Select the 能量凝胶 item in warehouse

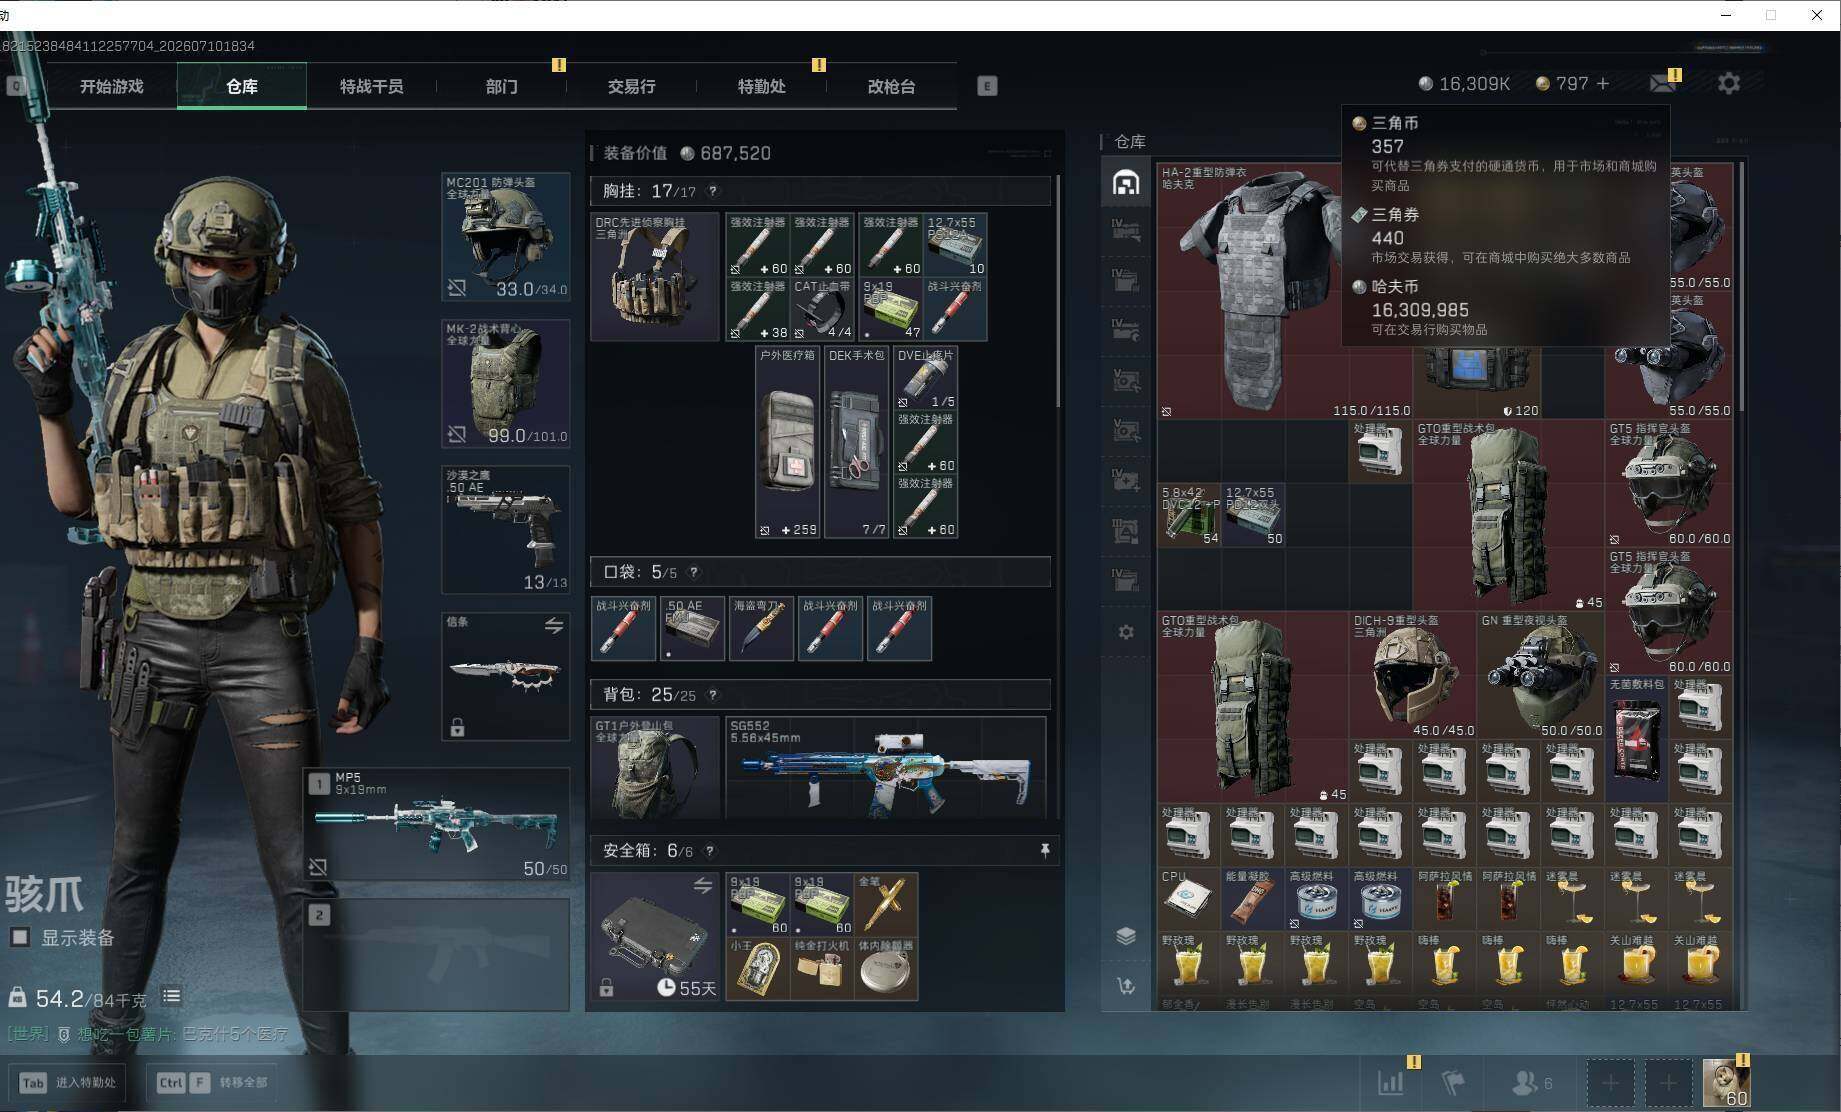1253,899
